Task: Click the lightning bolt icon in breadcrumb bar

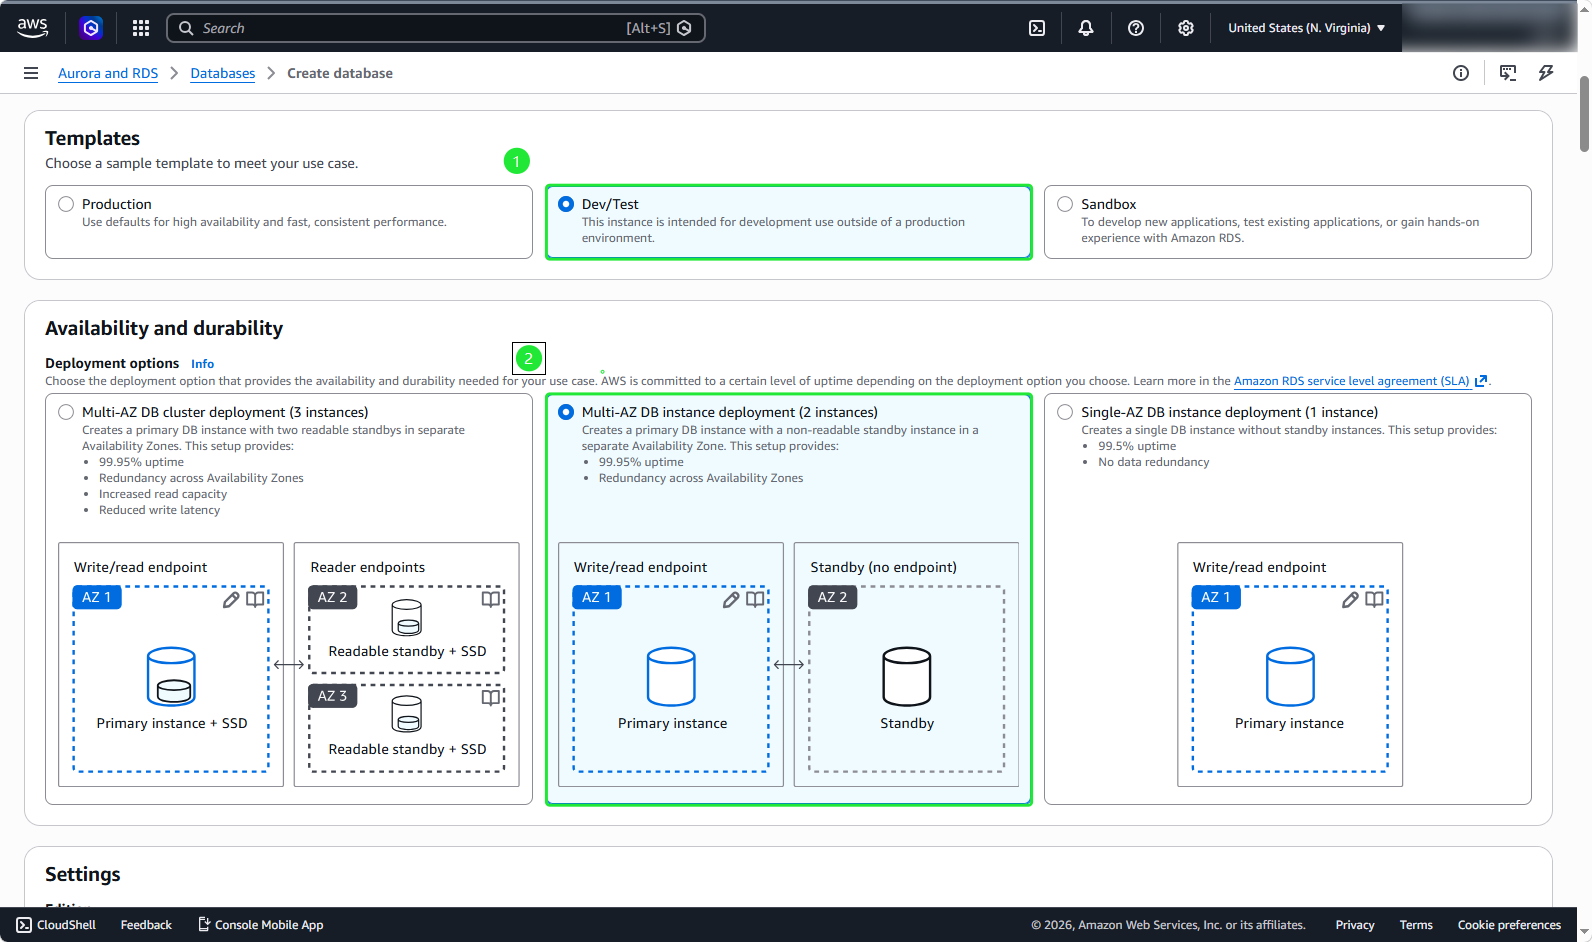Action: pyautogui.click(x=1546, y=73)
